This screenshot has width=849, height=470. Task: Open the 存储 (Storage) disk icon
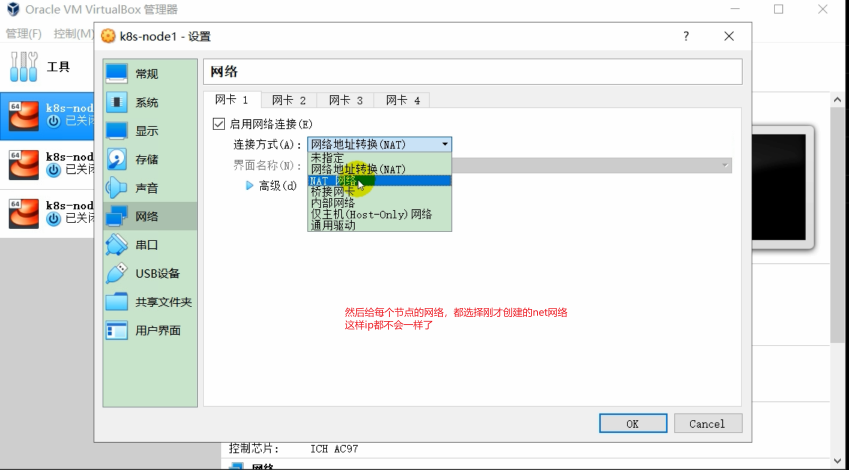(116, 159)
